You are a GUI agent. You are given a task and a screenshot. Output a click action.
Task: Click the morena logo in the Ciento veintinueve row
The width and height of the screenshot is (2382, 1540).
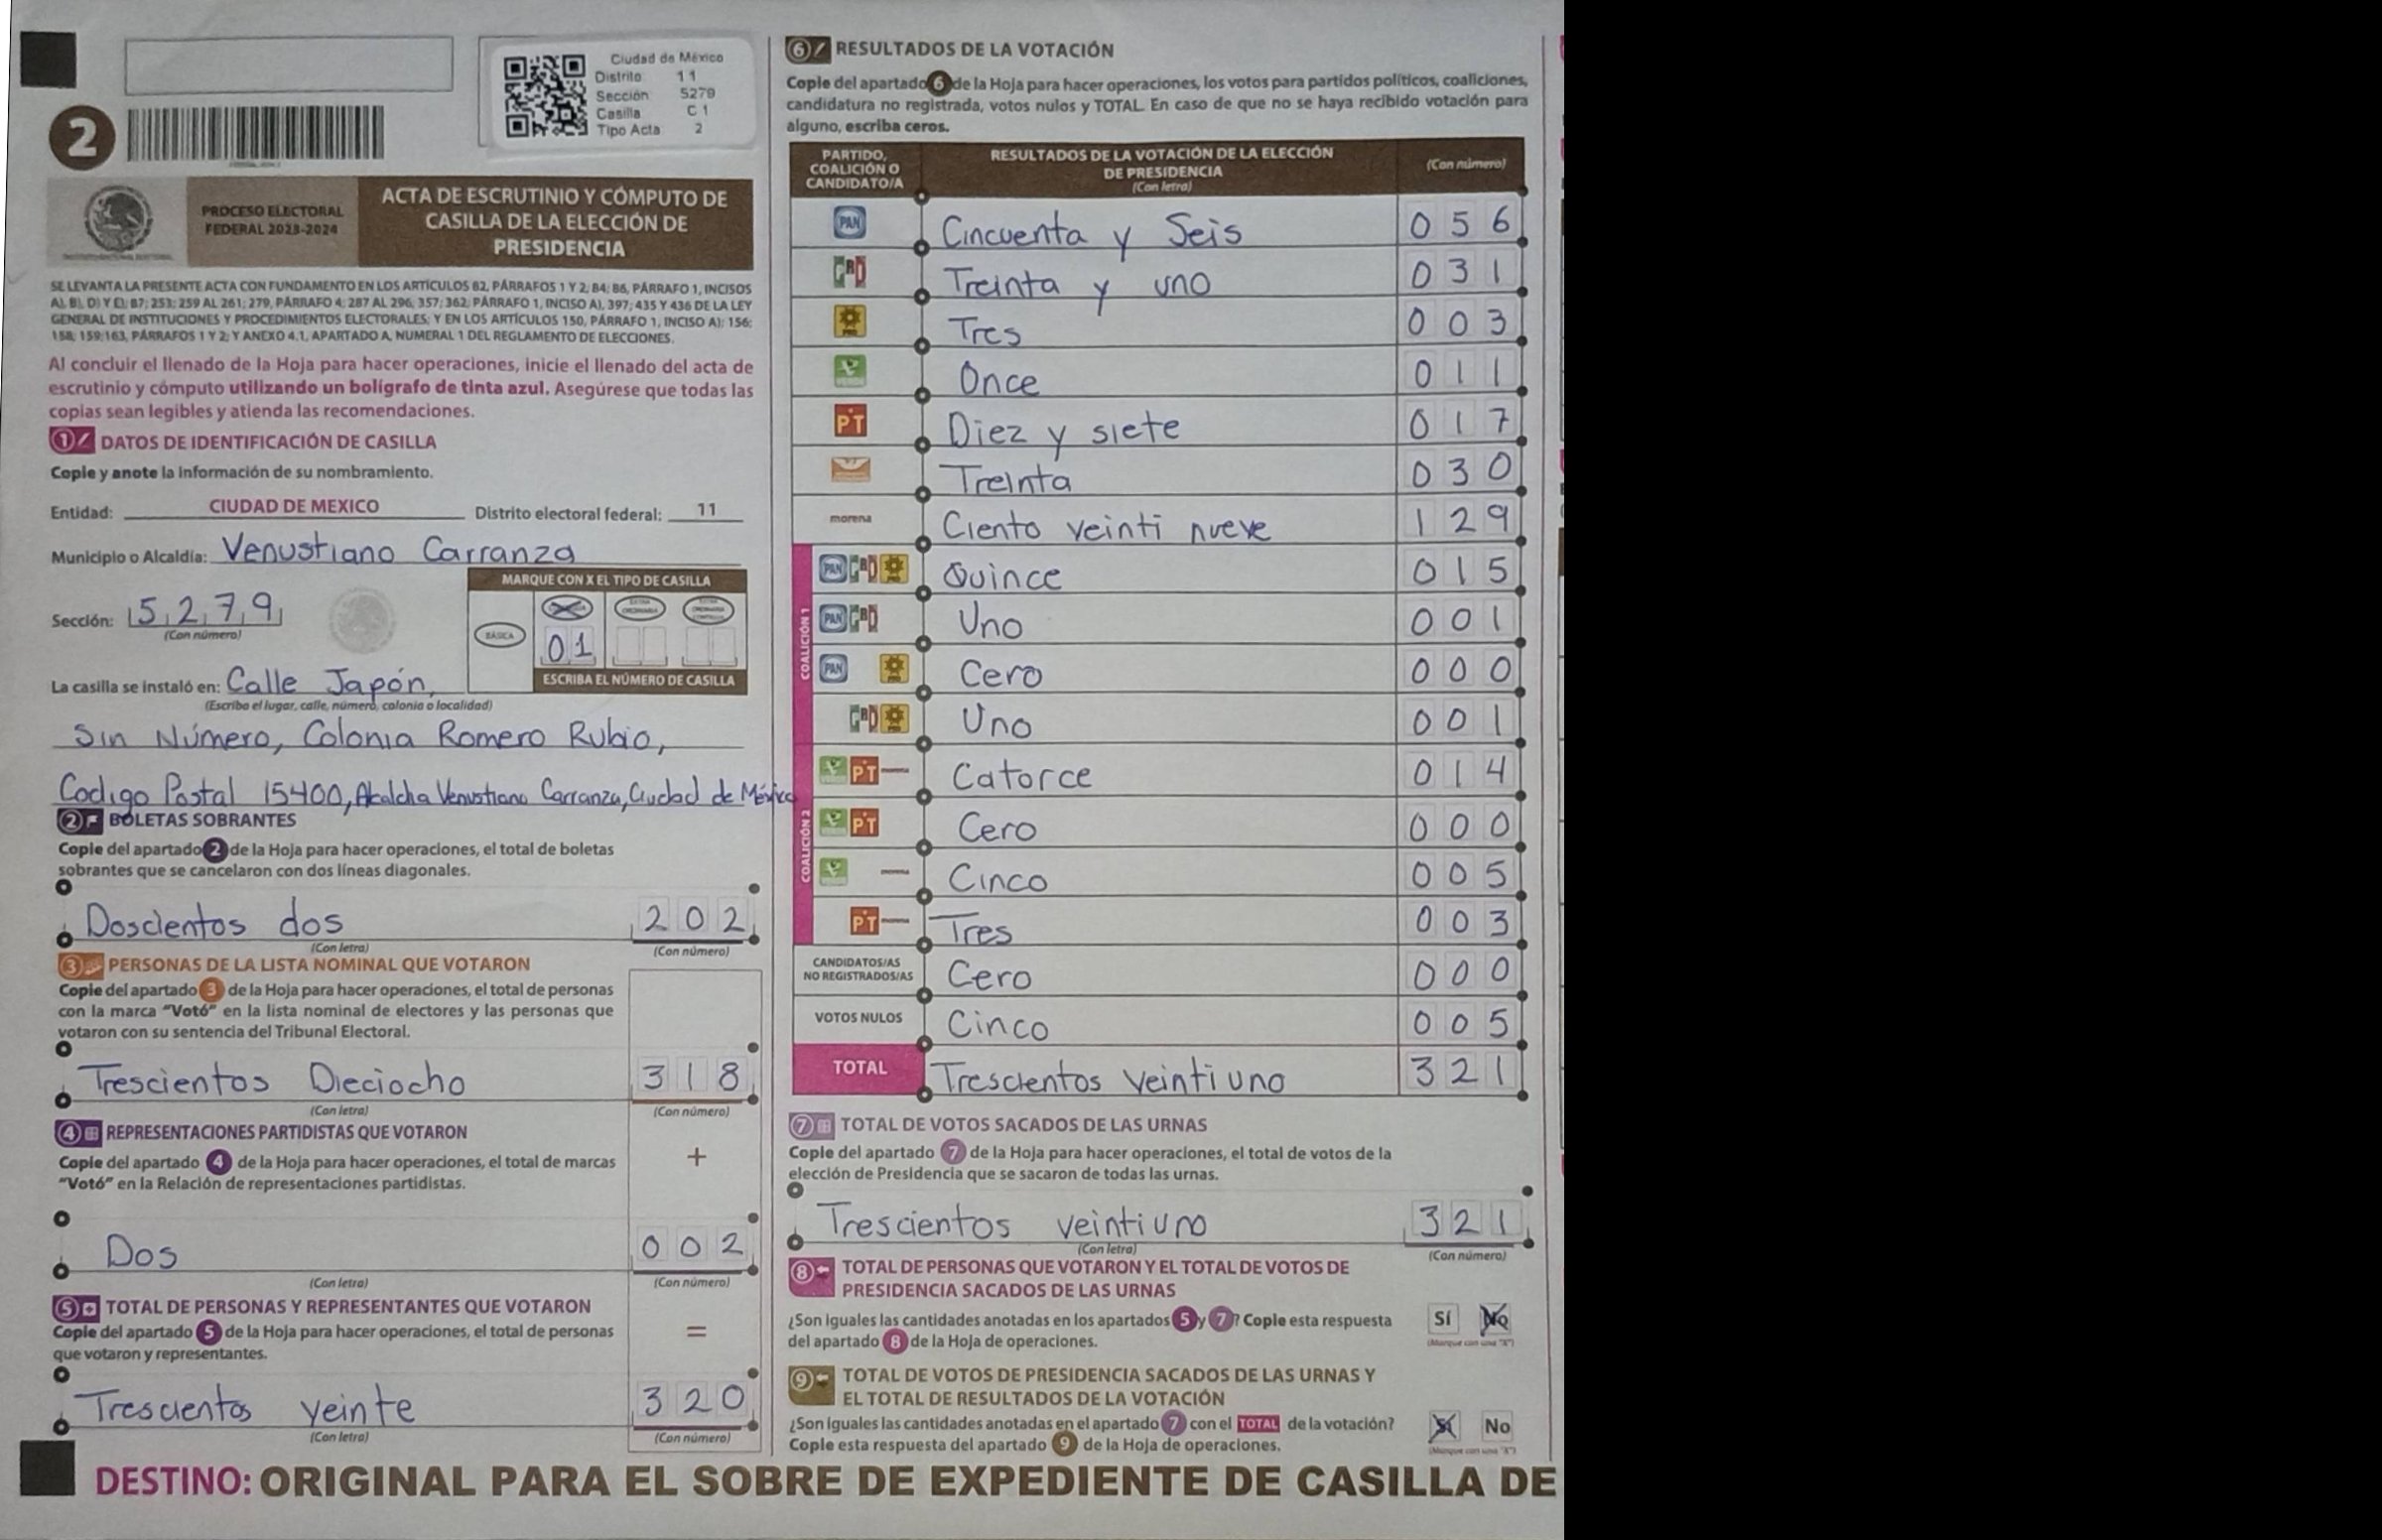coord(850,519)
